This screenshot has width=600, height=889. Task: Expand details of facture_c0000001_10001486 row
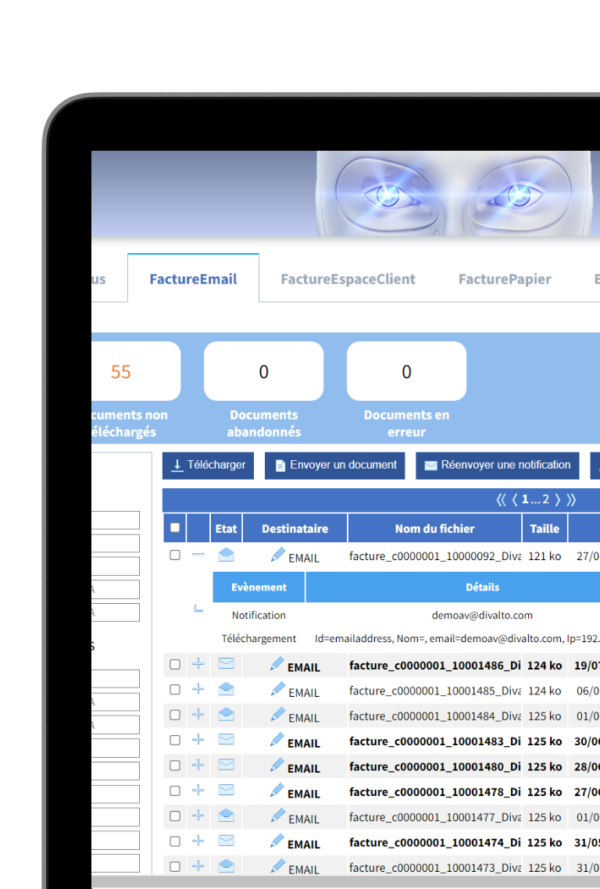(198, 663)
